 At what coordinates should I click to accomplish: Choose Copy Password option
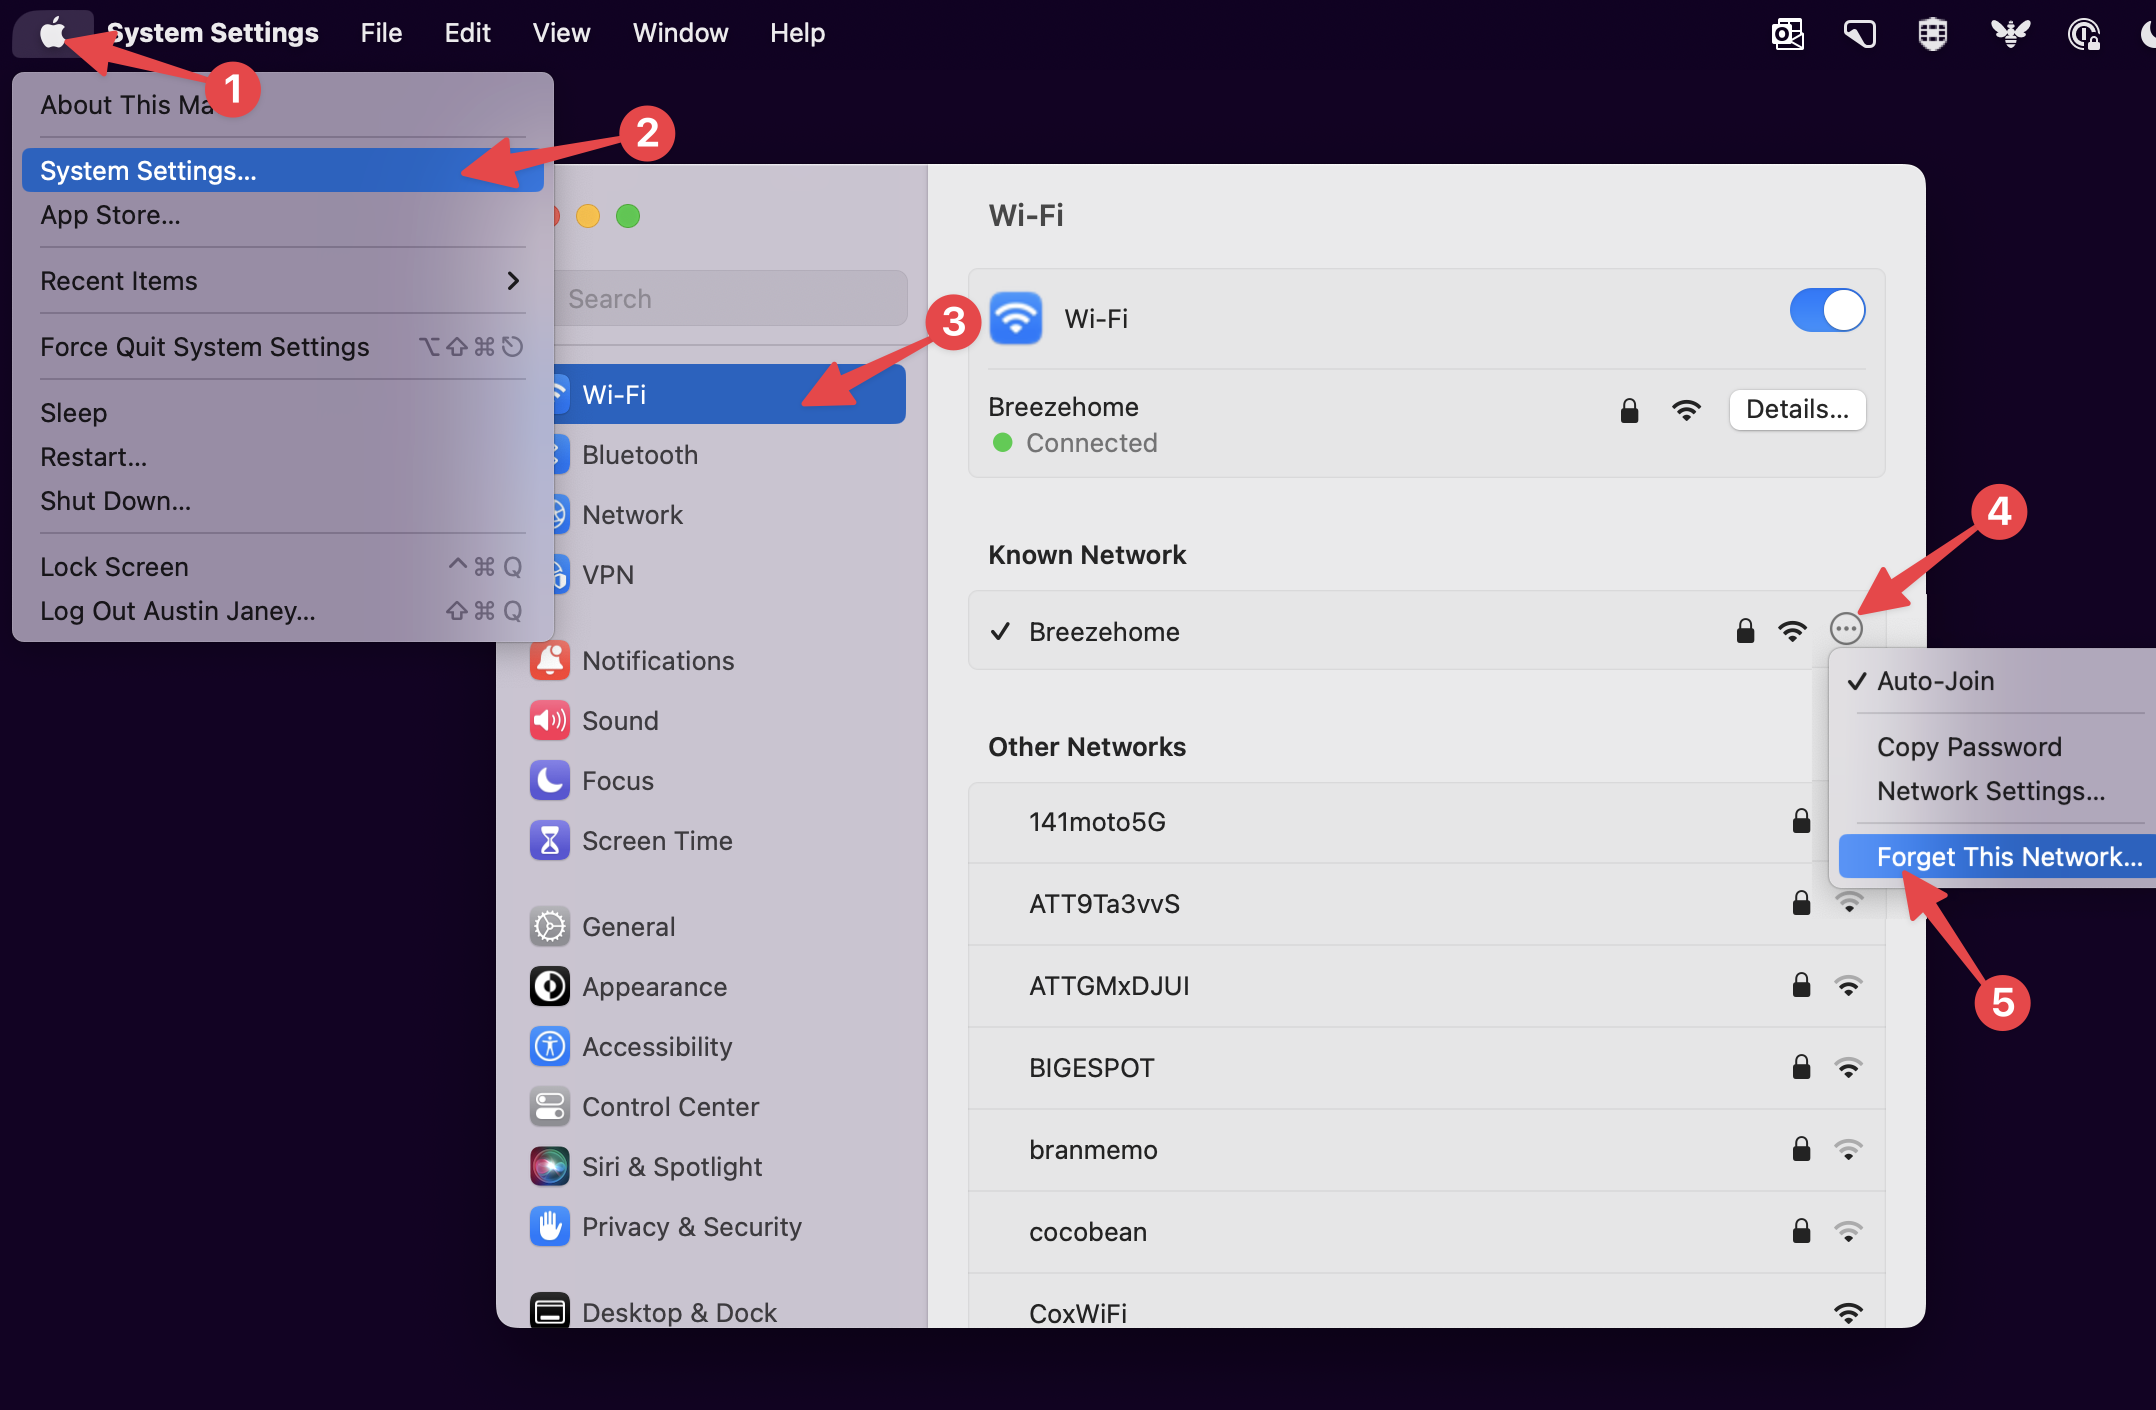1968,747
